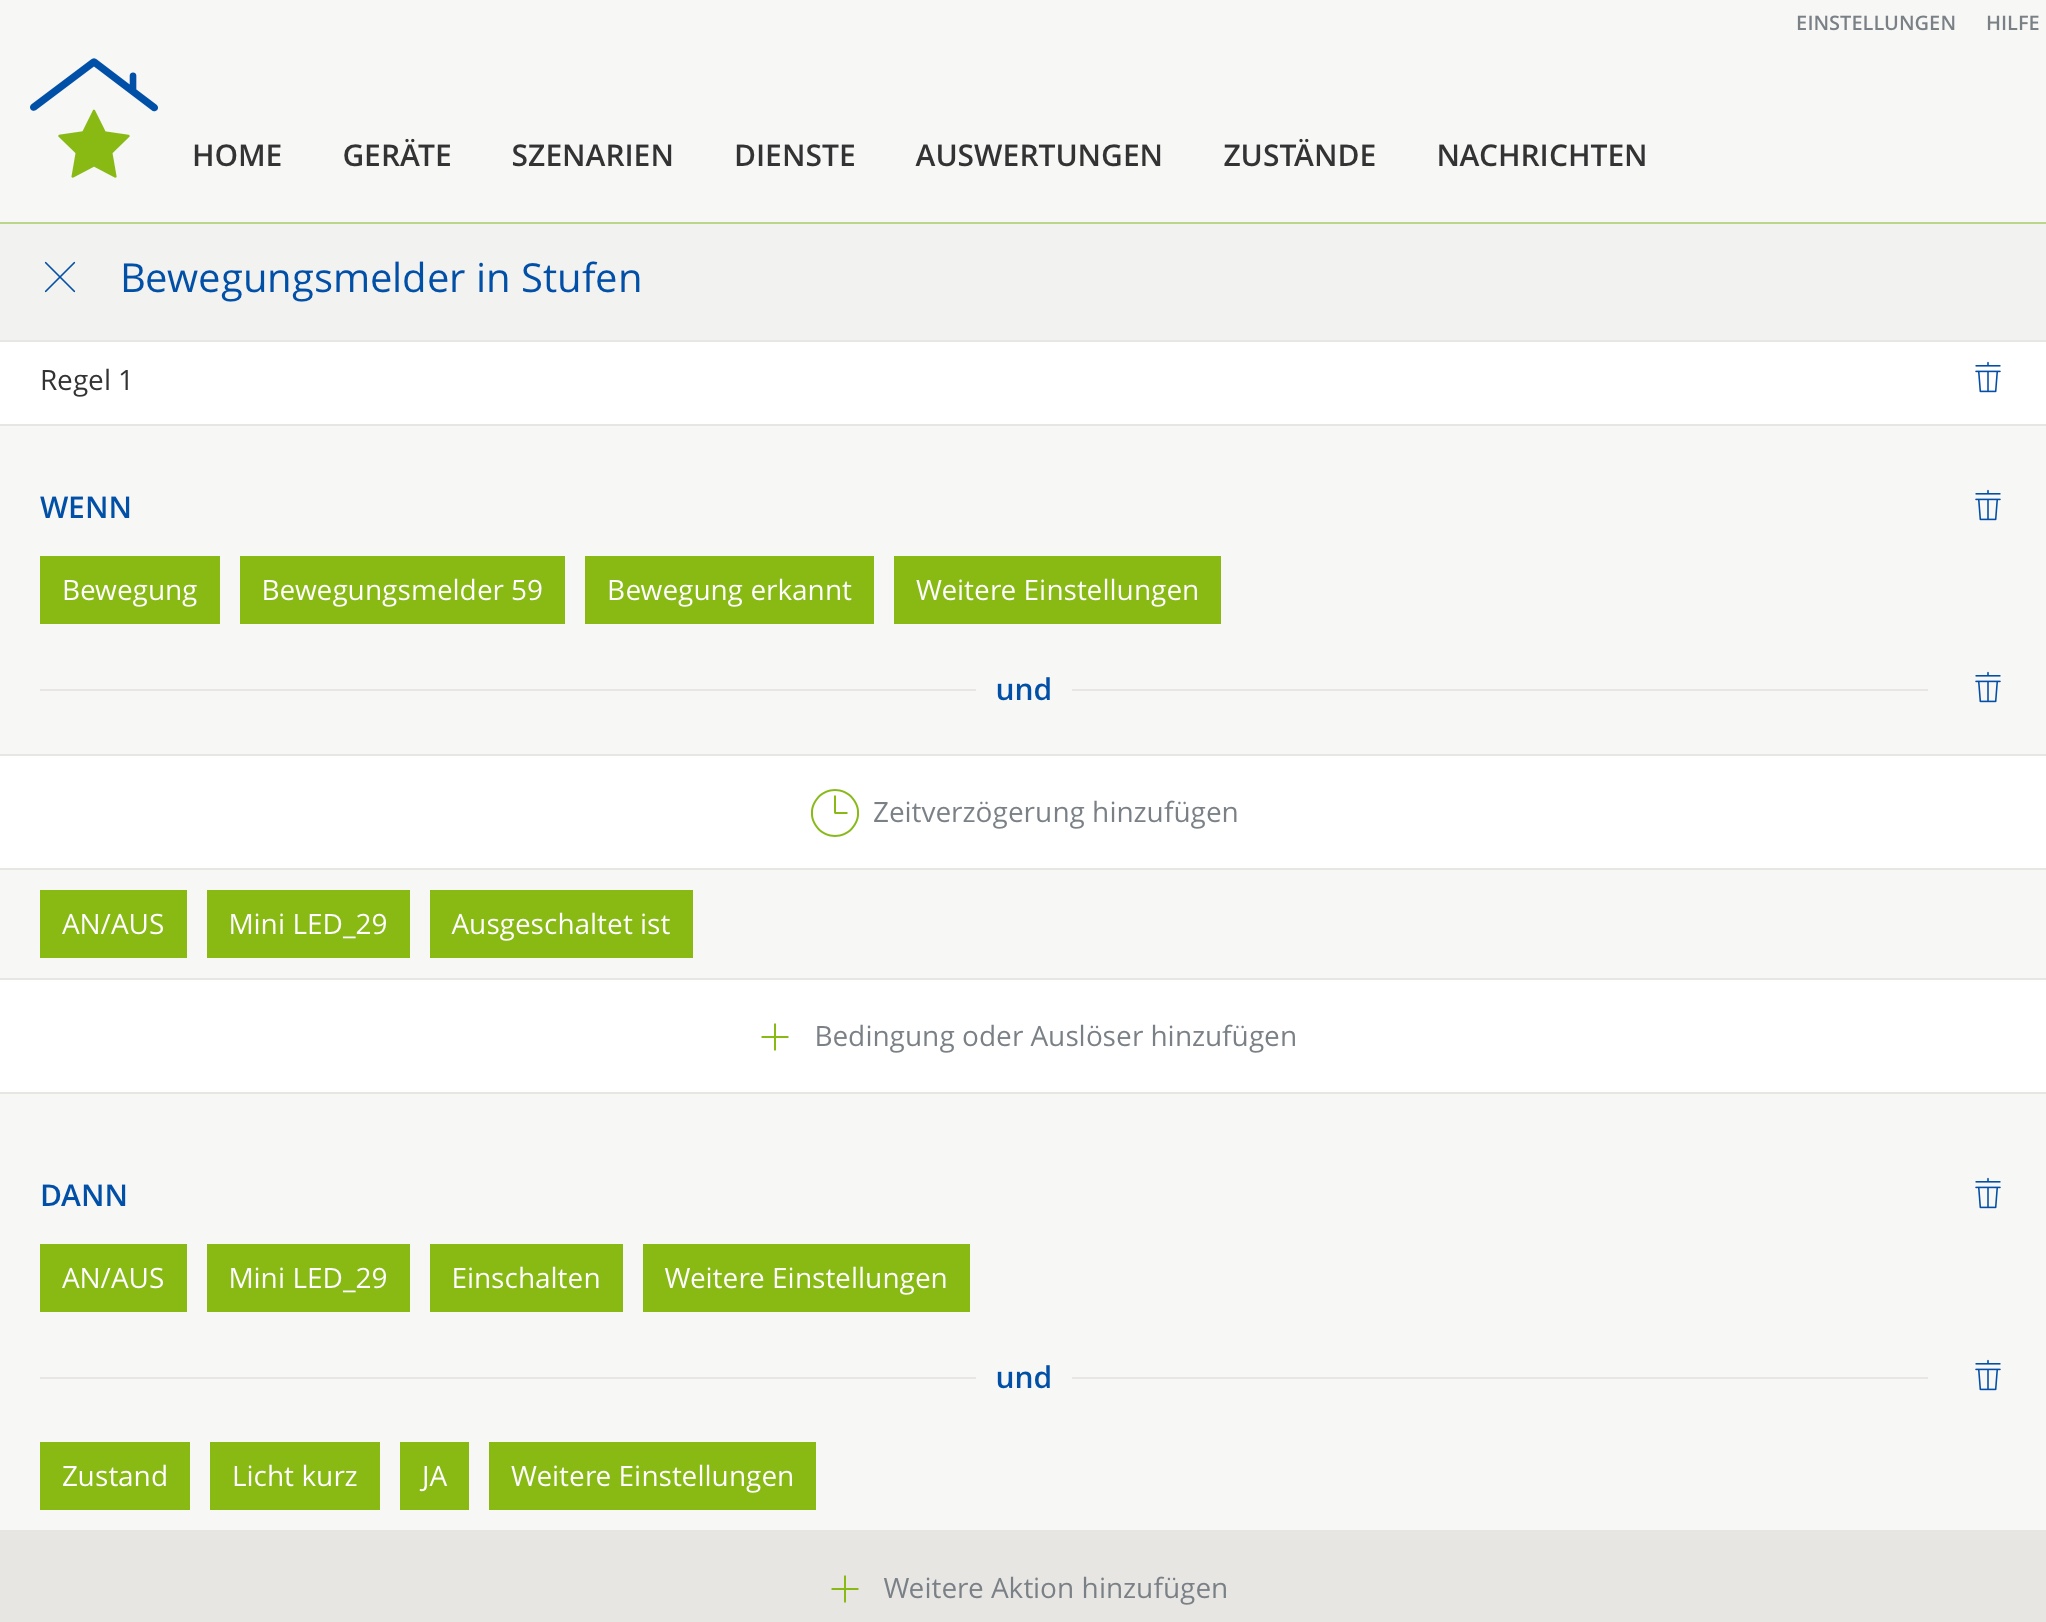
Task: Delete the und condition under WENN
Action: (x=1987, y=689)
